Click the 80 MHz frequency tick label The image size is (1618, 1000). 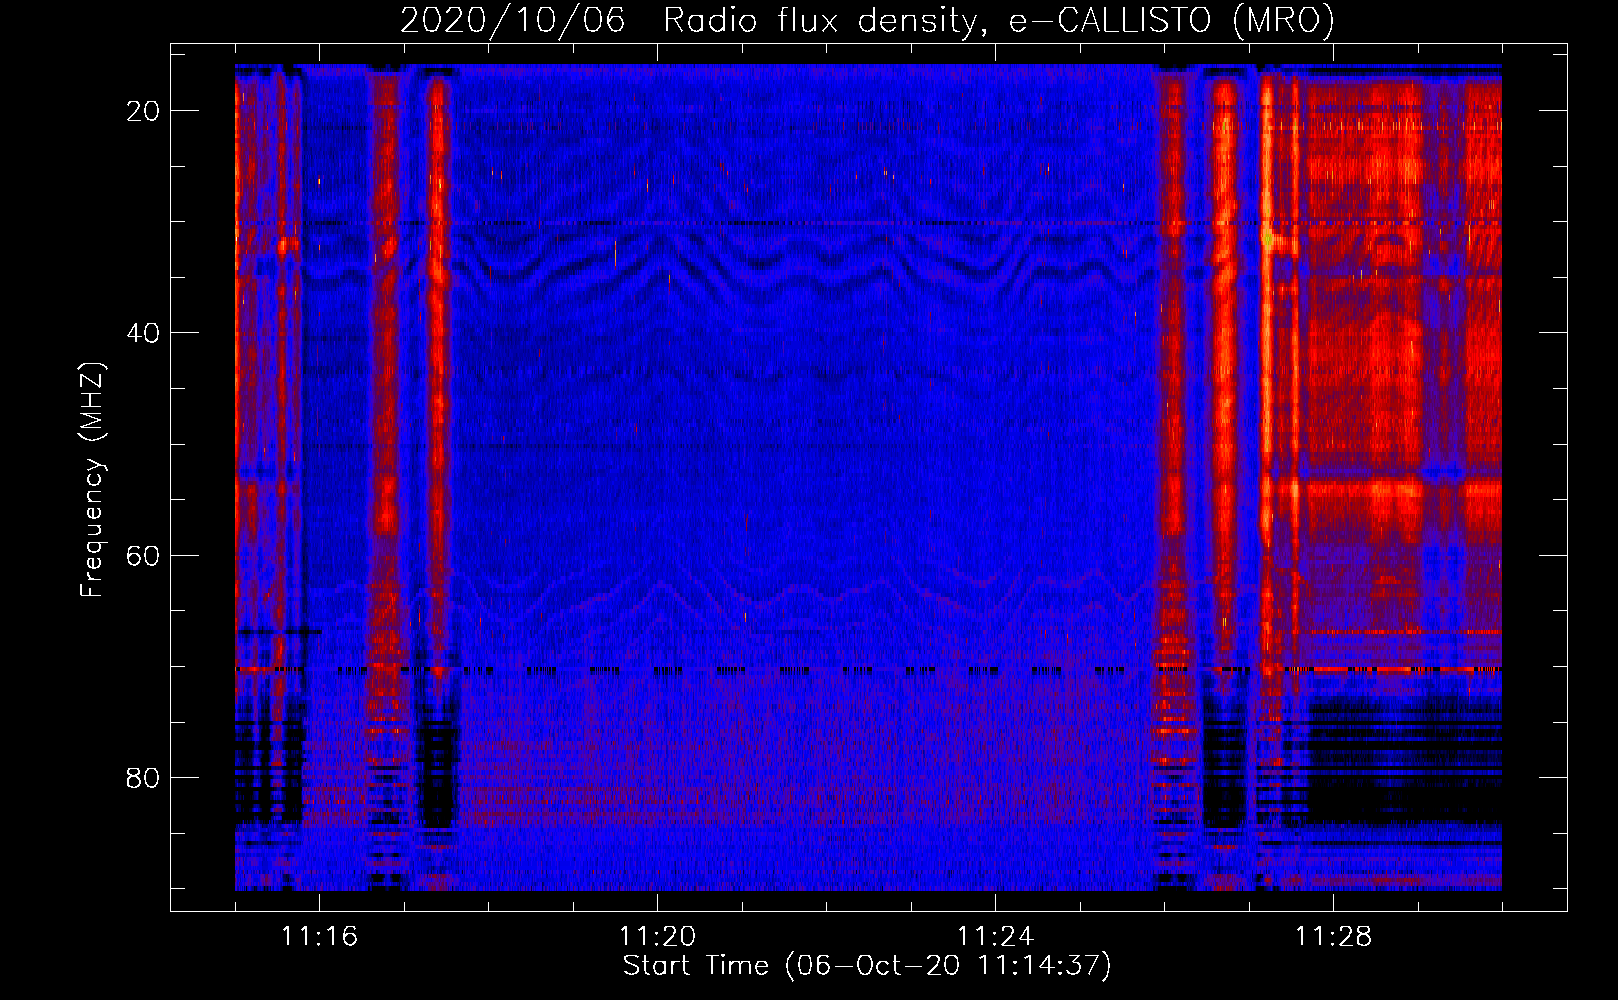tap(143, 778)
